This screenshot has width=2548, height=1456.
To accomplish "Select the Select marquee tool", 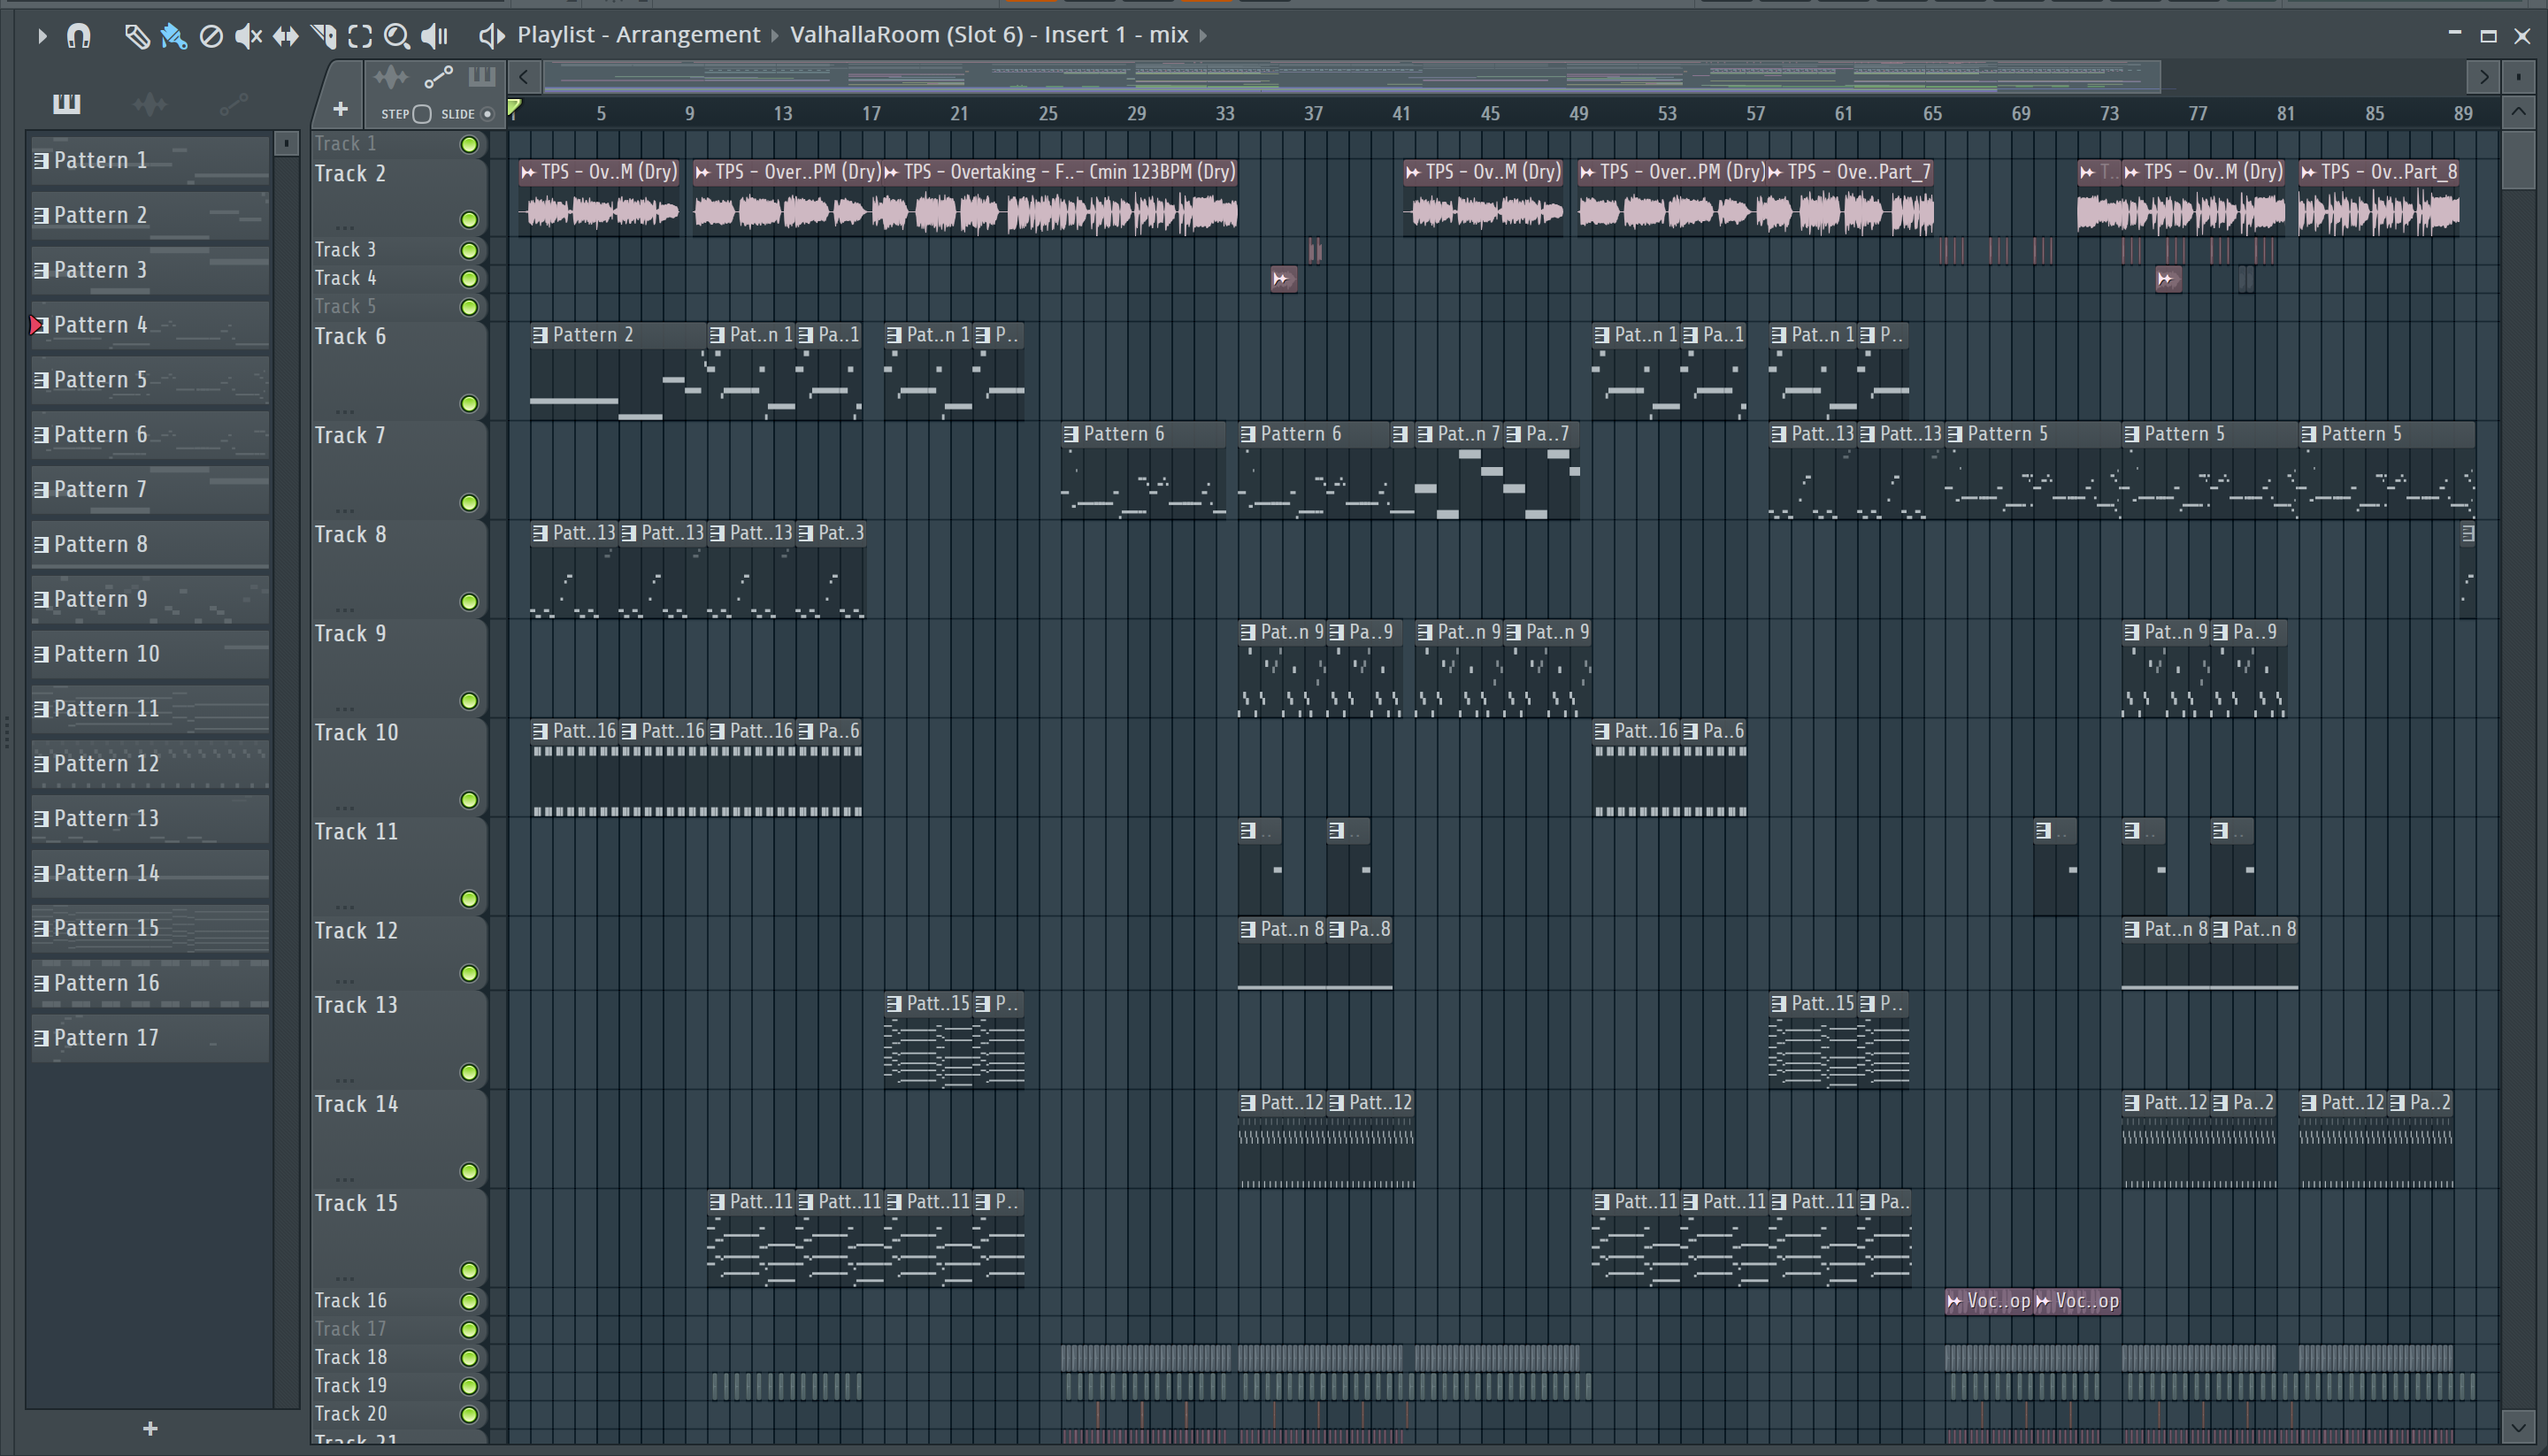I will point(360,36).
